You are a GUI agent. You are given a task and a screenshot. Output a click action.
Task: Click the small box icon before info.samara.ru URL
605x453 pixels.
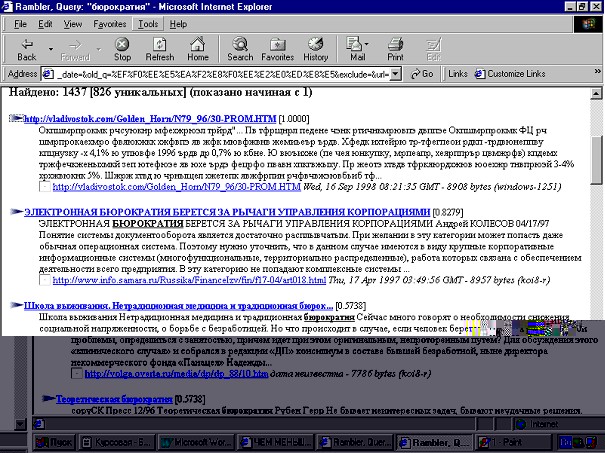45,281
